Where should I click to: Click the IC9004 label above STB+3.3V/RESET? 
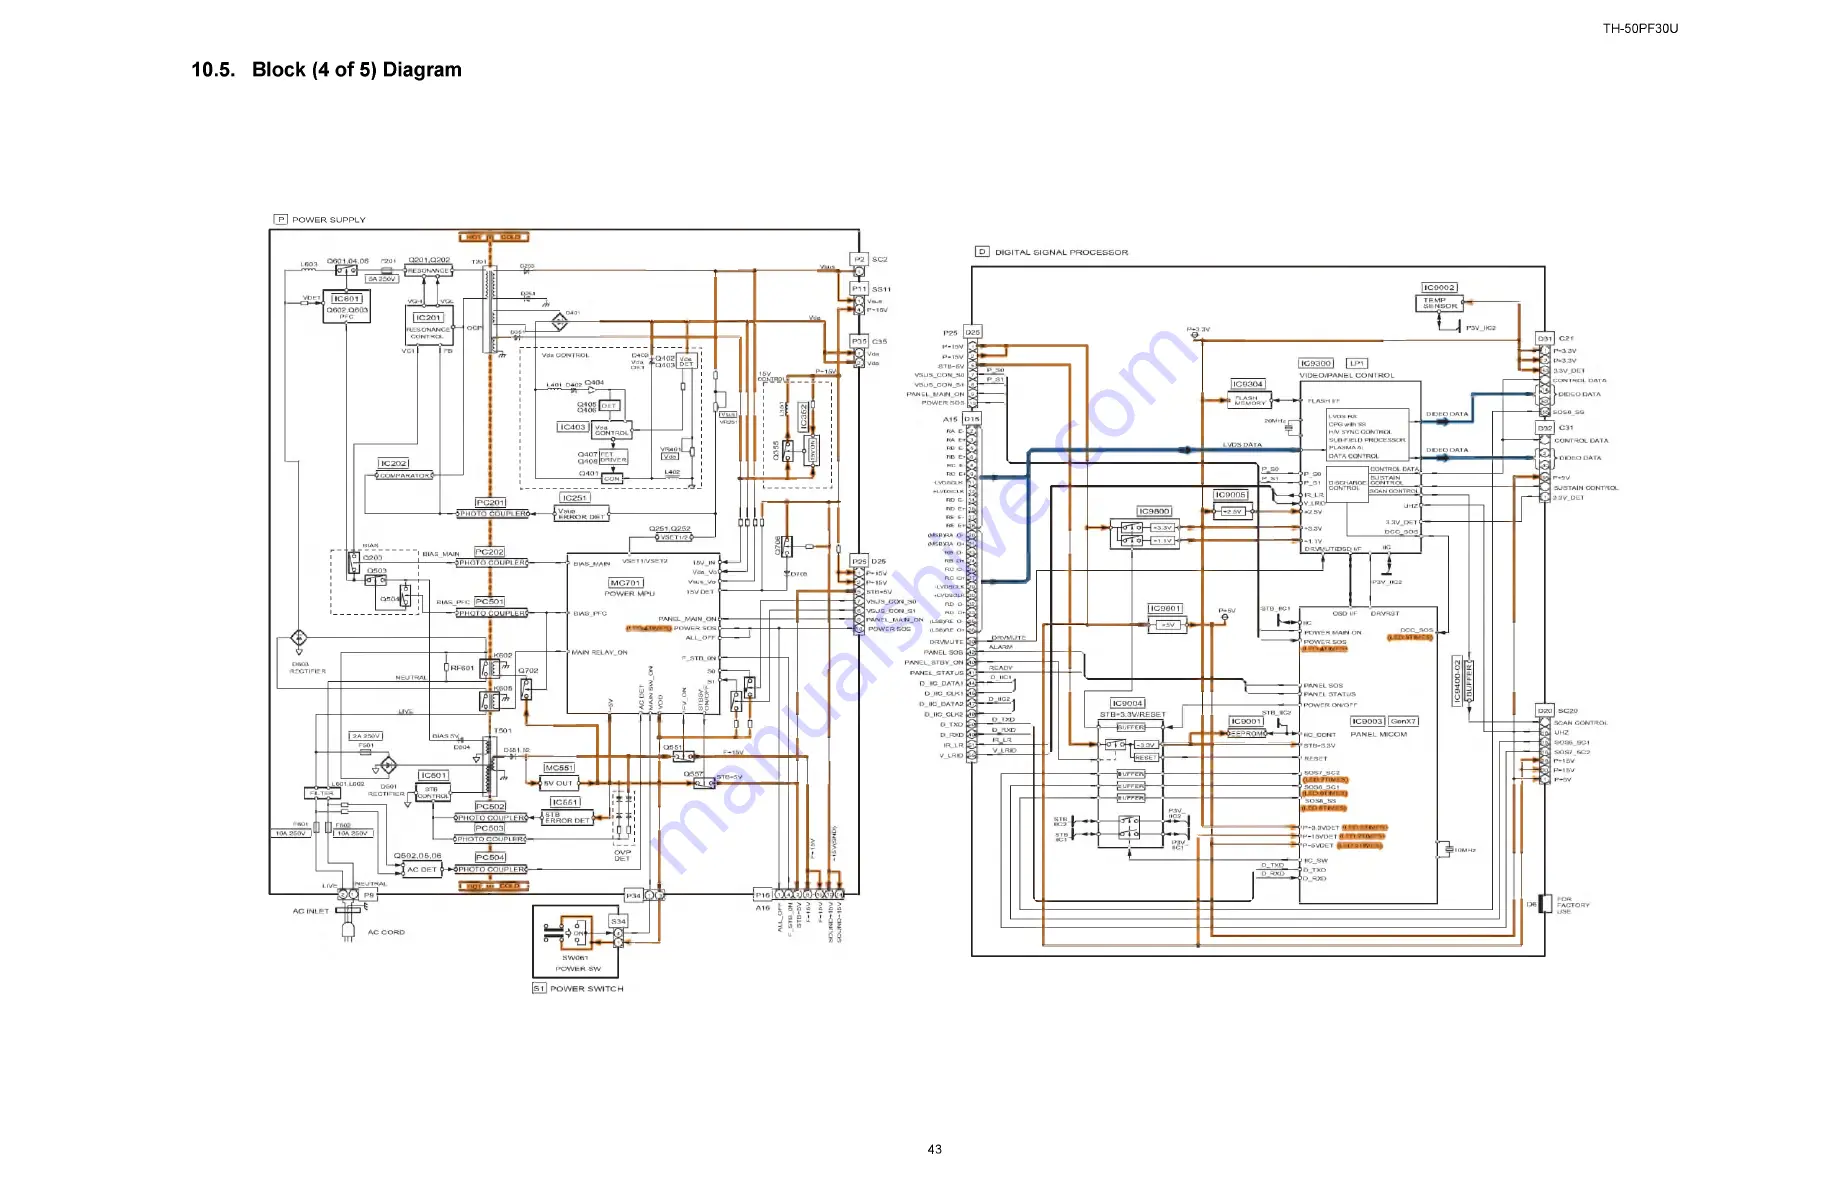[1127, 703]
